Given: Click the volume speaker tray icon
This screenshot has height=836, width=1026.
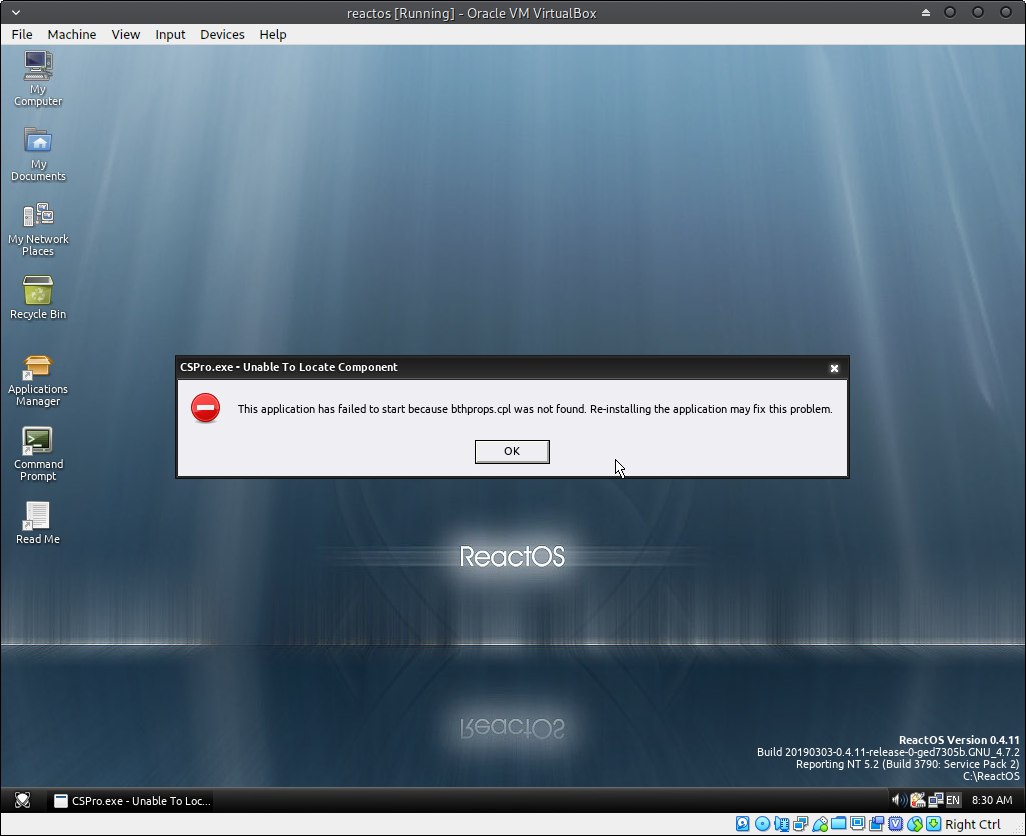Looking at the screenshot, I should coord(899,799).
